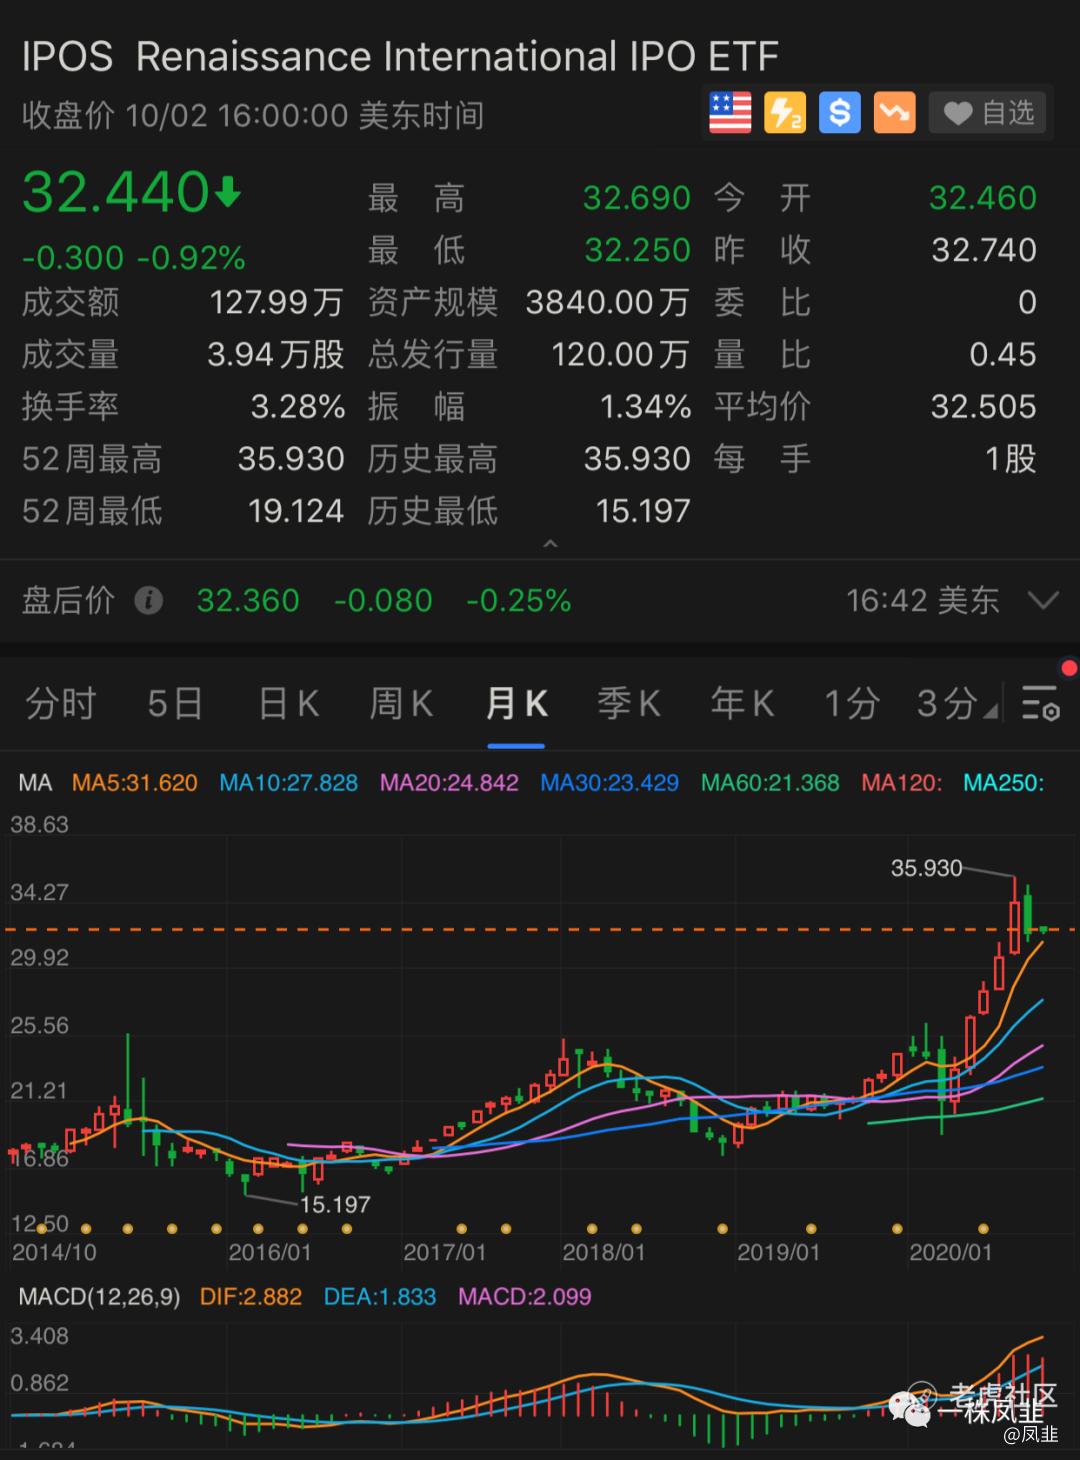Tap the 换手率 3.28% value
Viewport: 1080px width, 1460px height.
(x=298, y=407)
